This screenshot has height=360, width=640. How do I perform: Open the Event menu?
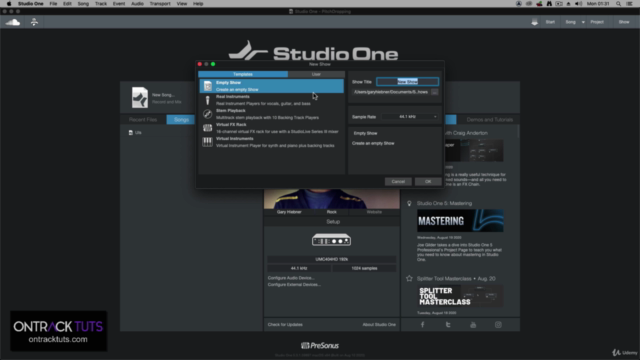119,4
